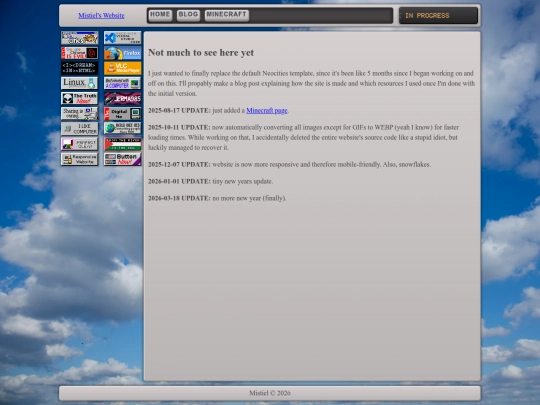Viewport: 540px width, 405px height.
Task: Click the 'Mistiel © 2026' footer text
Action: pos(270,393)
